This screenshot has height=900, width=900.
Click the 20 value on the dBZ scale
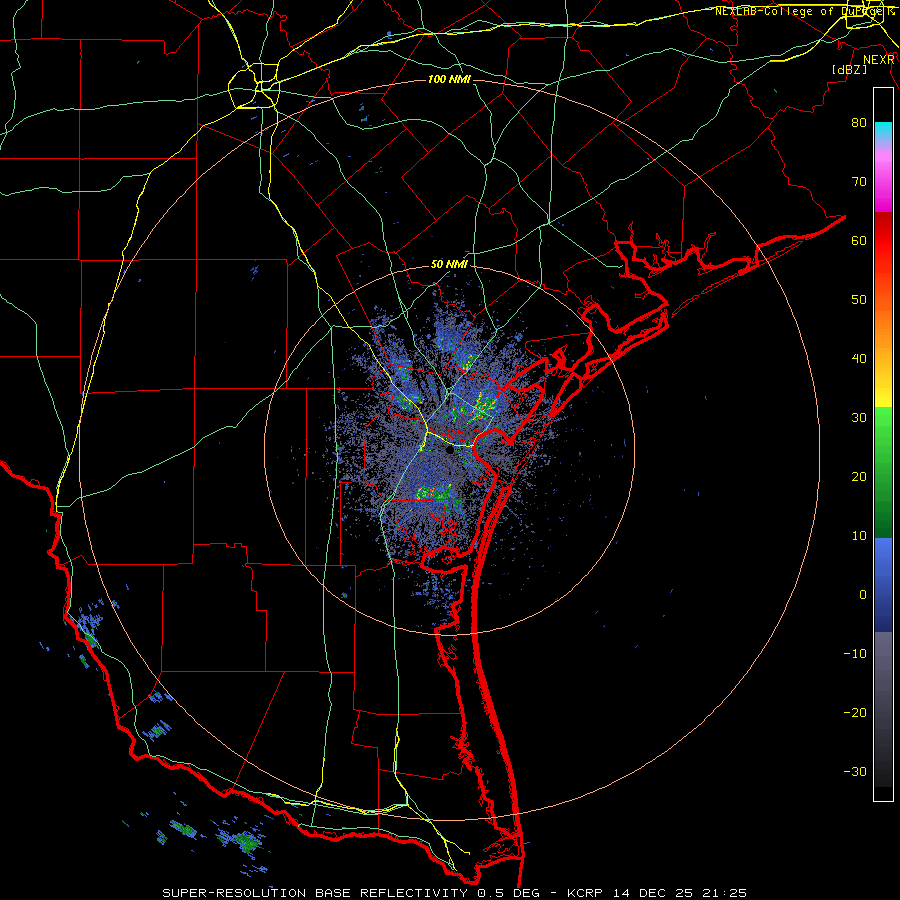point(859,476)
